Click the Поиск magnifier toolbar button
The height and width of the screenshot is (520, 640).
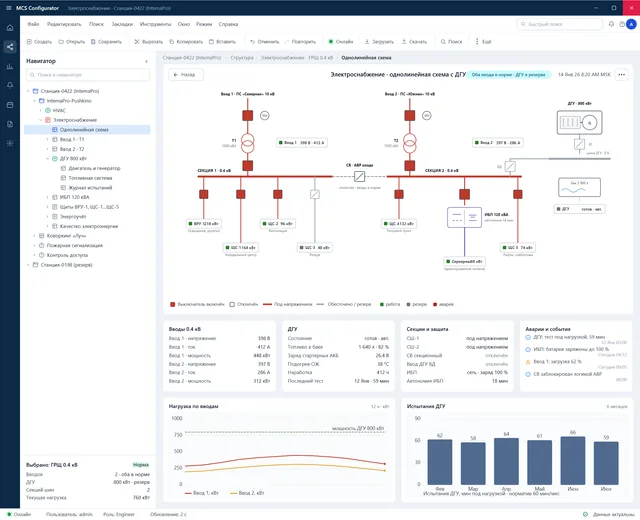451,42
